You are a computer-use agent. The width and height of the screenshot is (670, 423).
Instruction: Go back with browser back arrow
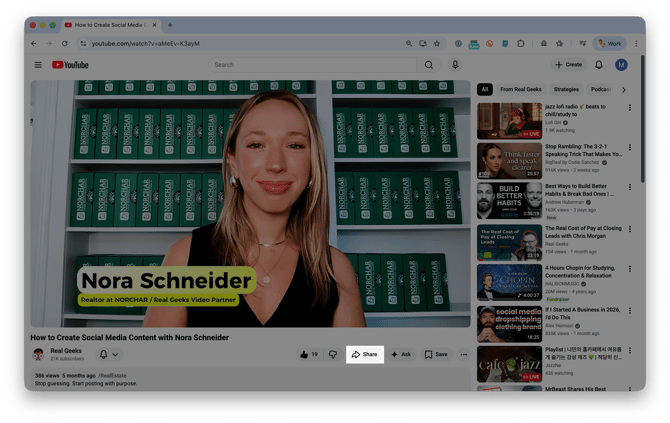pyautogui.click(x=34, y=44)
